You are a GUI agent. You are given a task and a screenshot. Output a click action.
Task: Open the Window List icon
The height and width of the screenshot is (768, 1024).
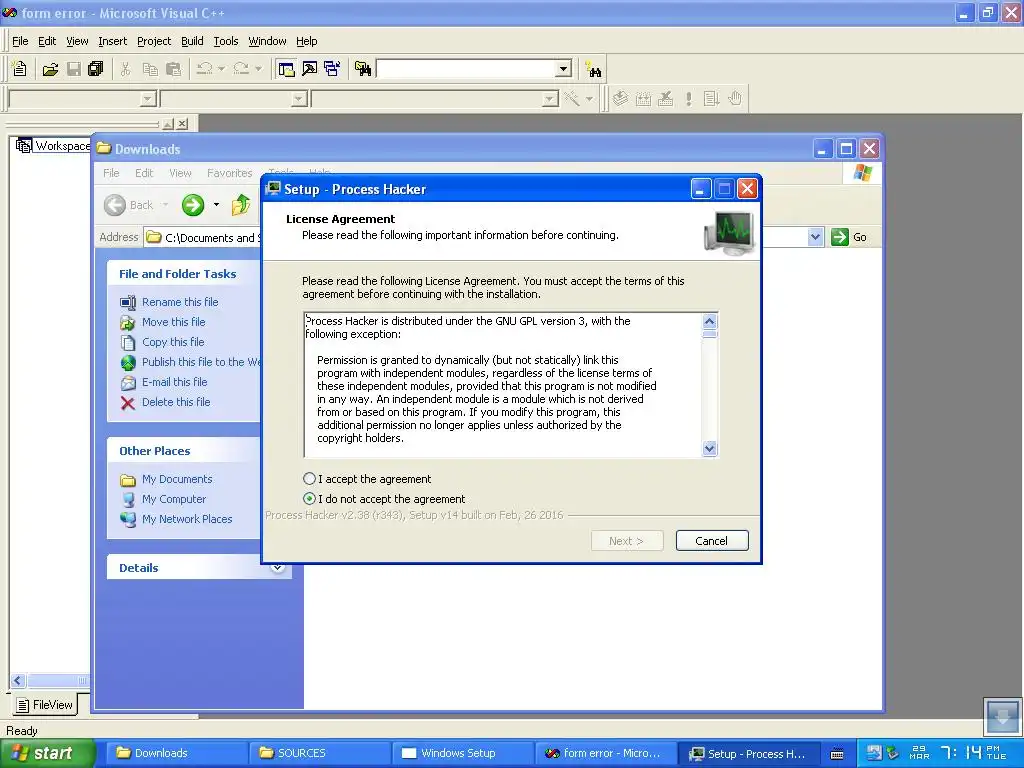[x=332, y=69]
